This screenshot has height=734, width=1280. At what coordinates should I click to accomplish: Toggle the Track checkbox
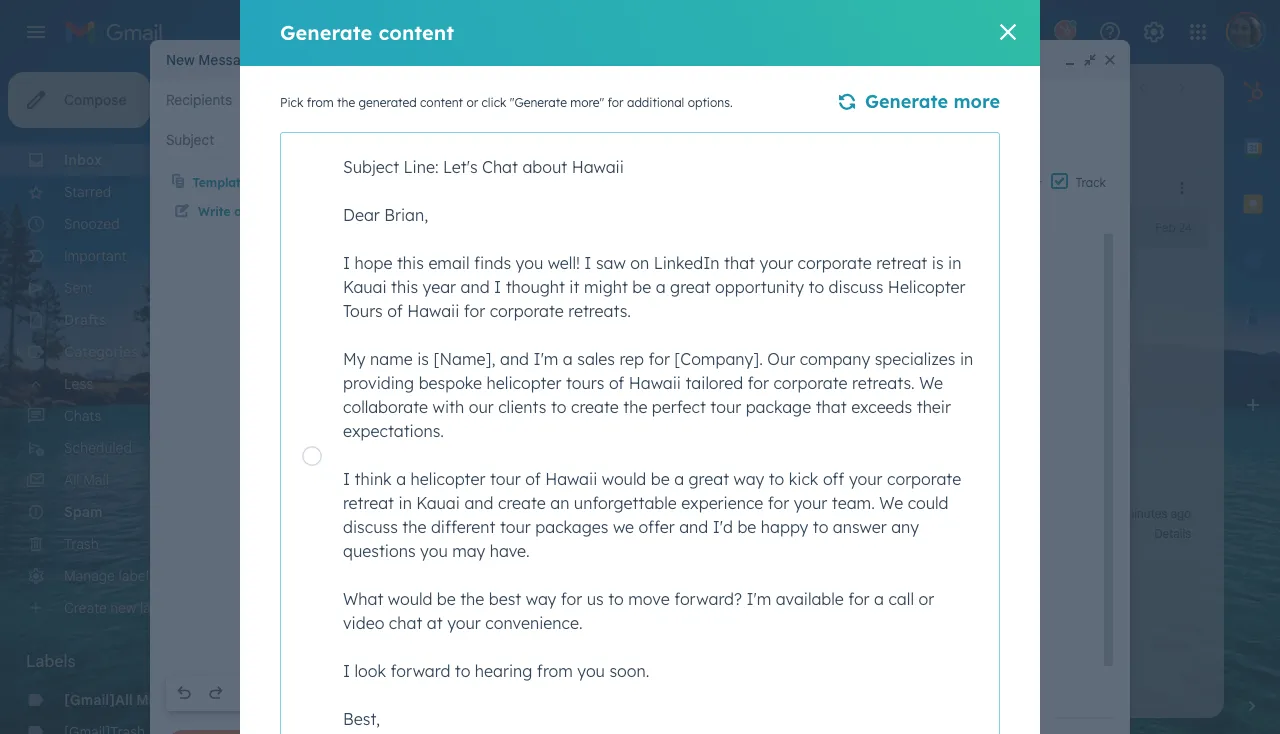tap(1060, 182)
